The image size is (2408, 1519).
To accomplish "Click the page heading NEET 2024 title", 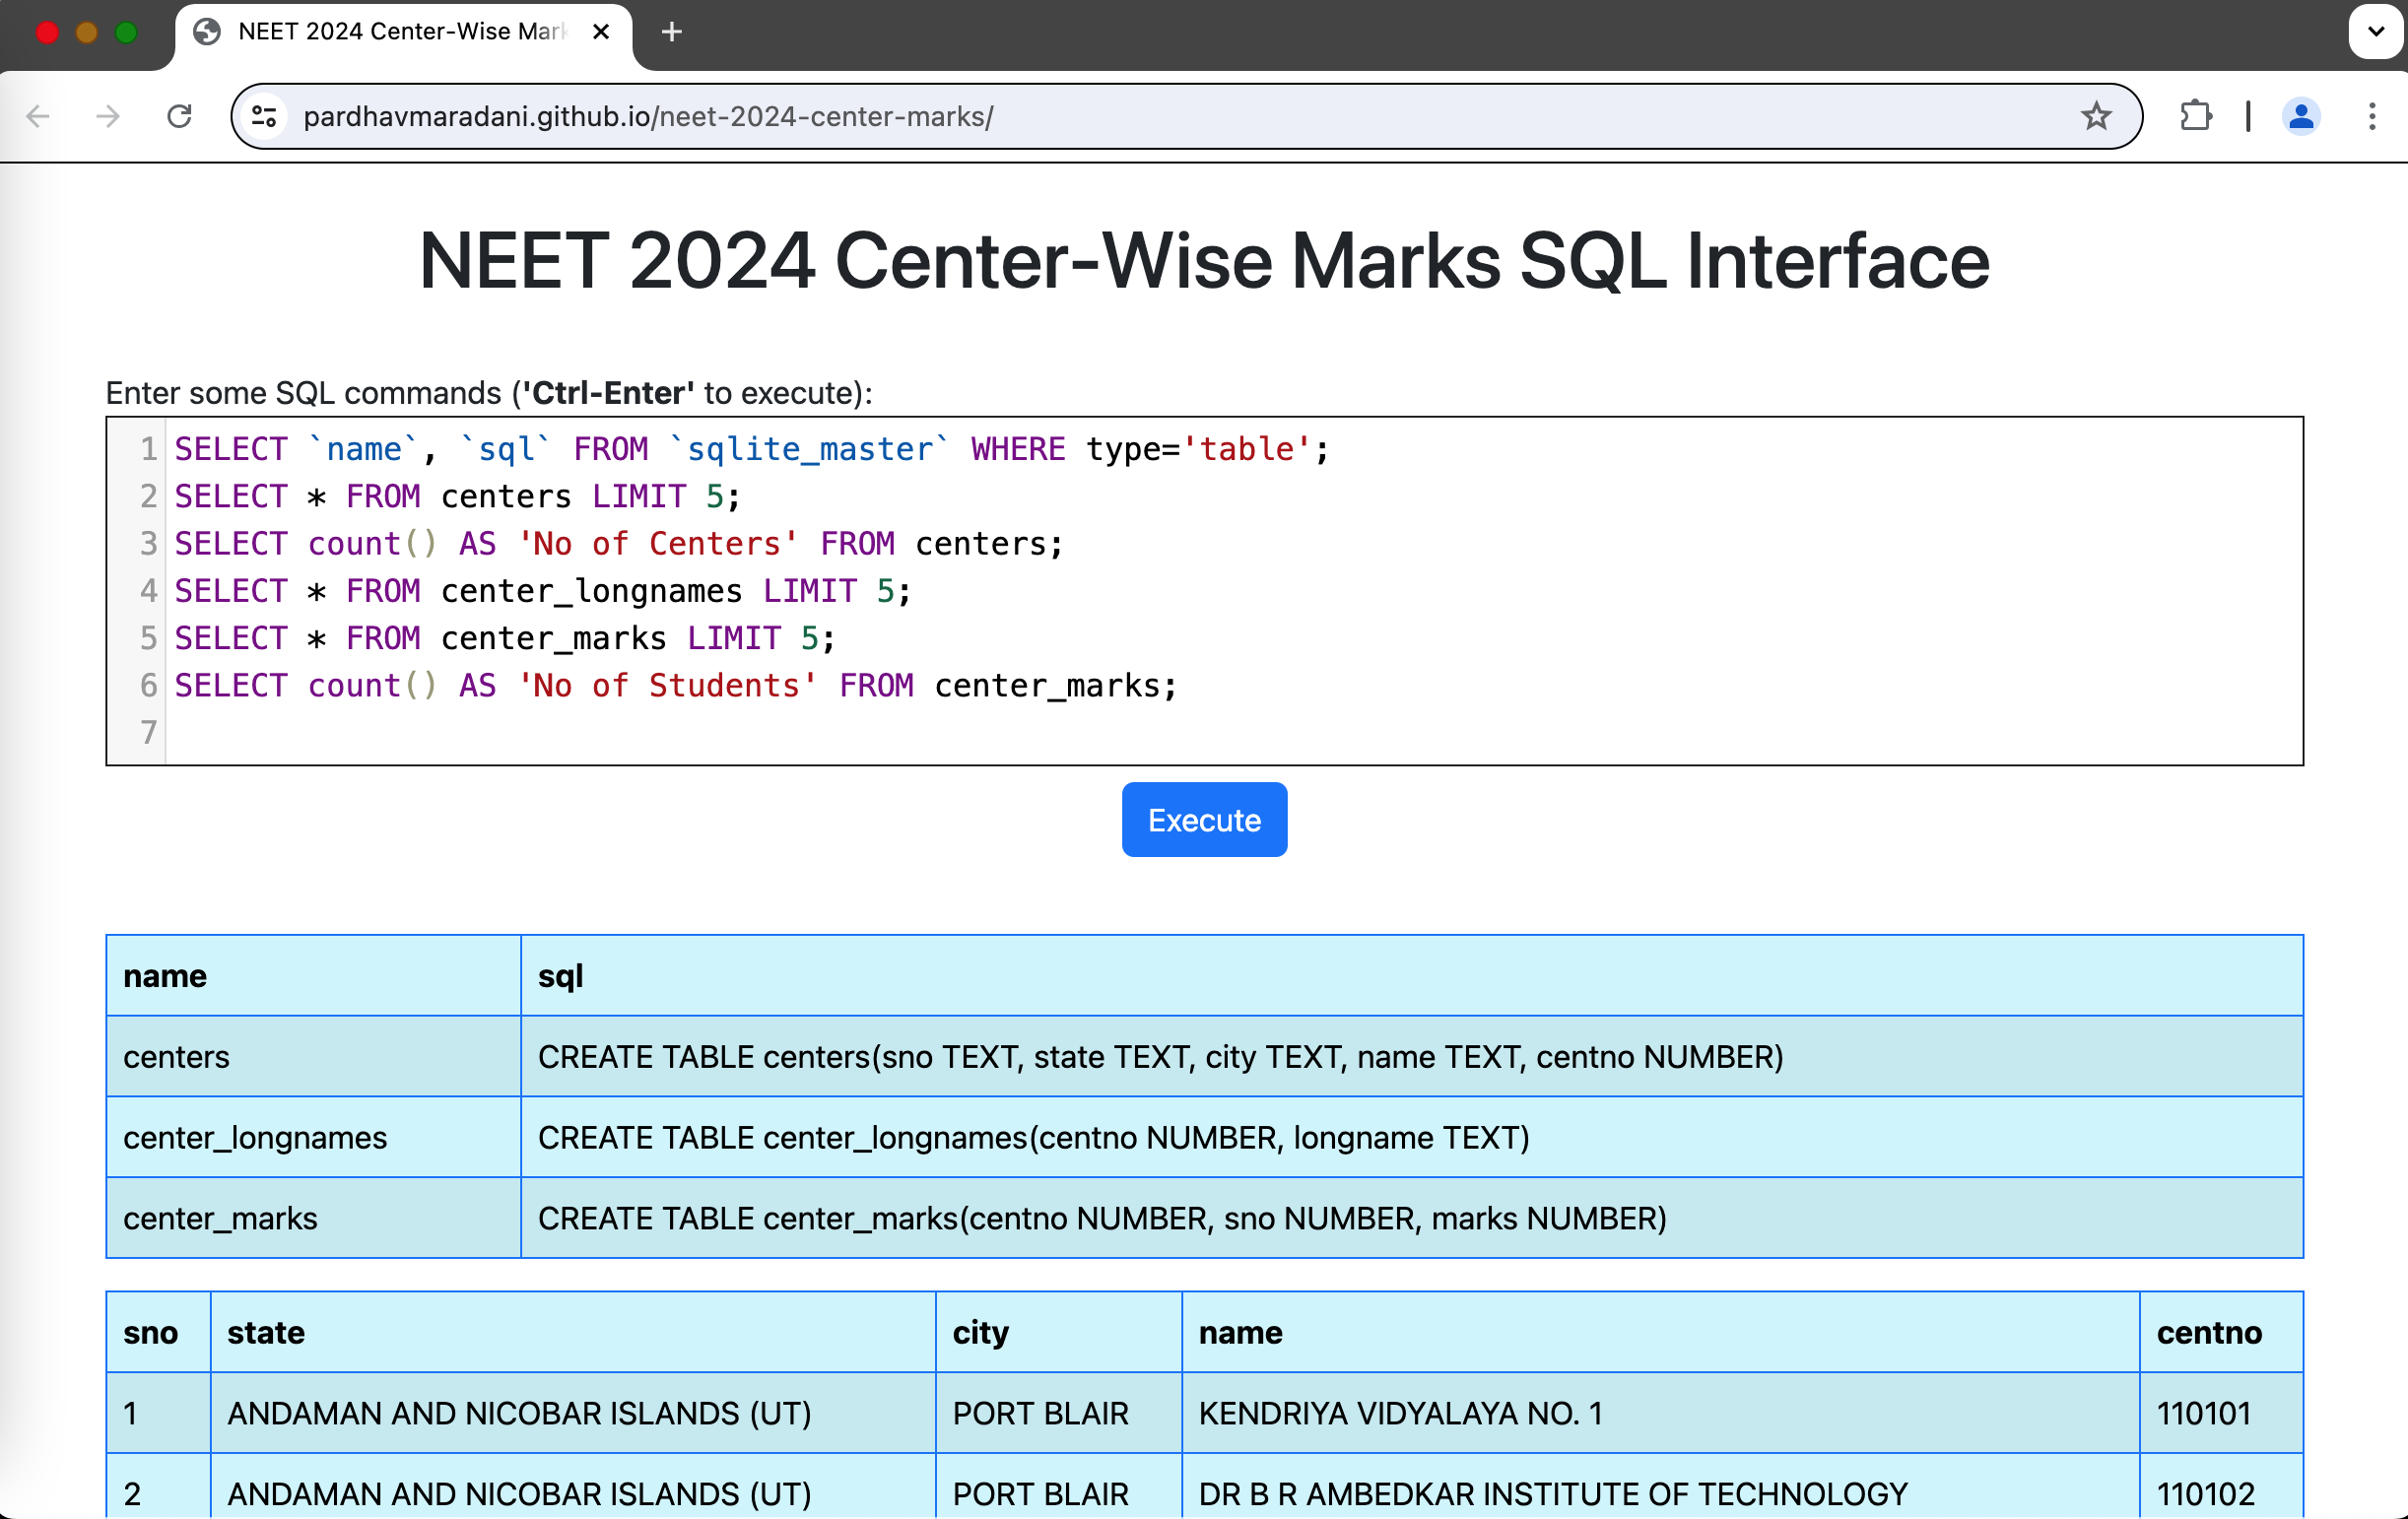I will coord(1204,261).
